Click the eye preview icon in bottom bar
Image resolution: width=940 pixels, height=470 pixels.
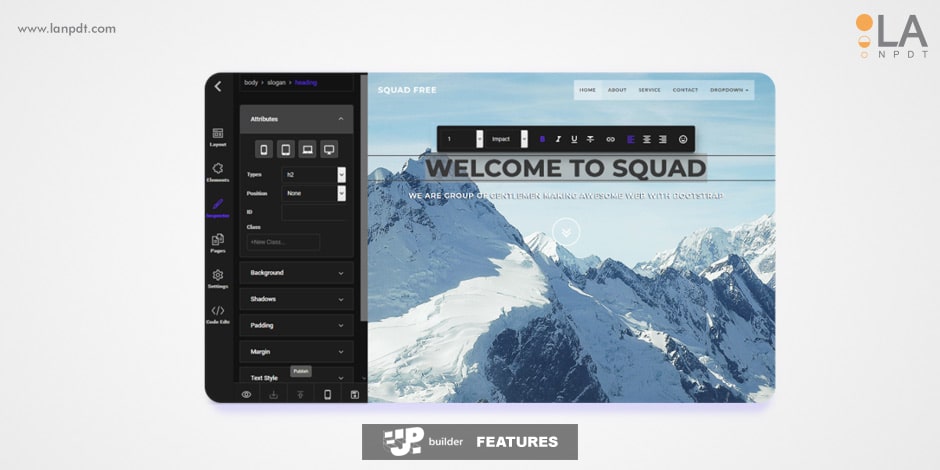pos(246,395)
